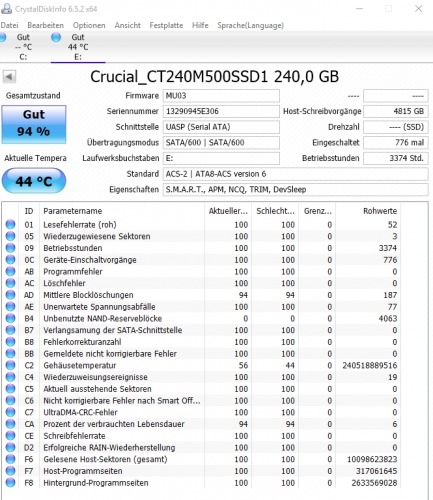
Task: Click raw value 4063 of NAND-Reserveblöcke
Action: 388,318
